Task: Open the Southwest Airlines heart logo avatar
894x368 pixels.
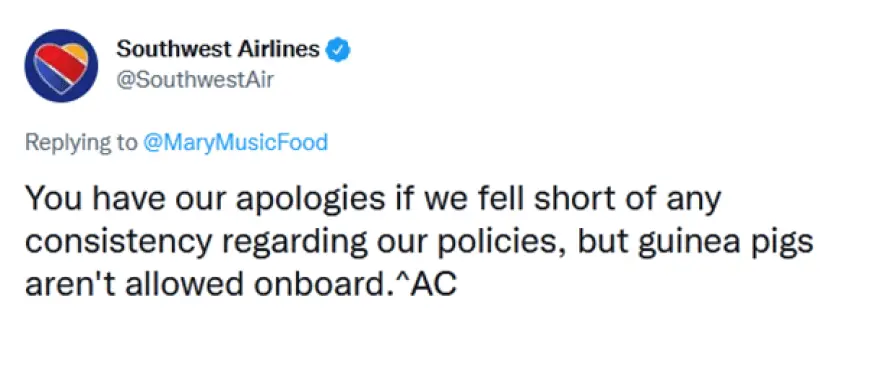Action: (x=61, y=66)
